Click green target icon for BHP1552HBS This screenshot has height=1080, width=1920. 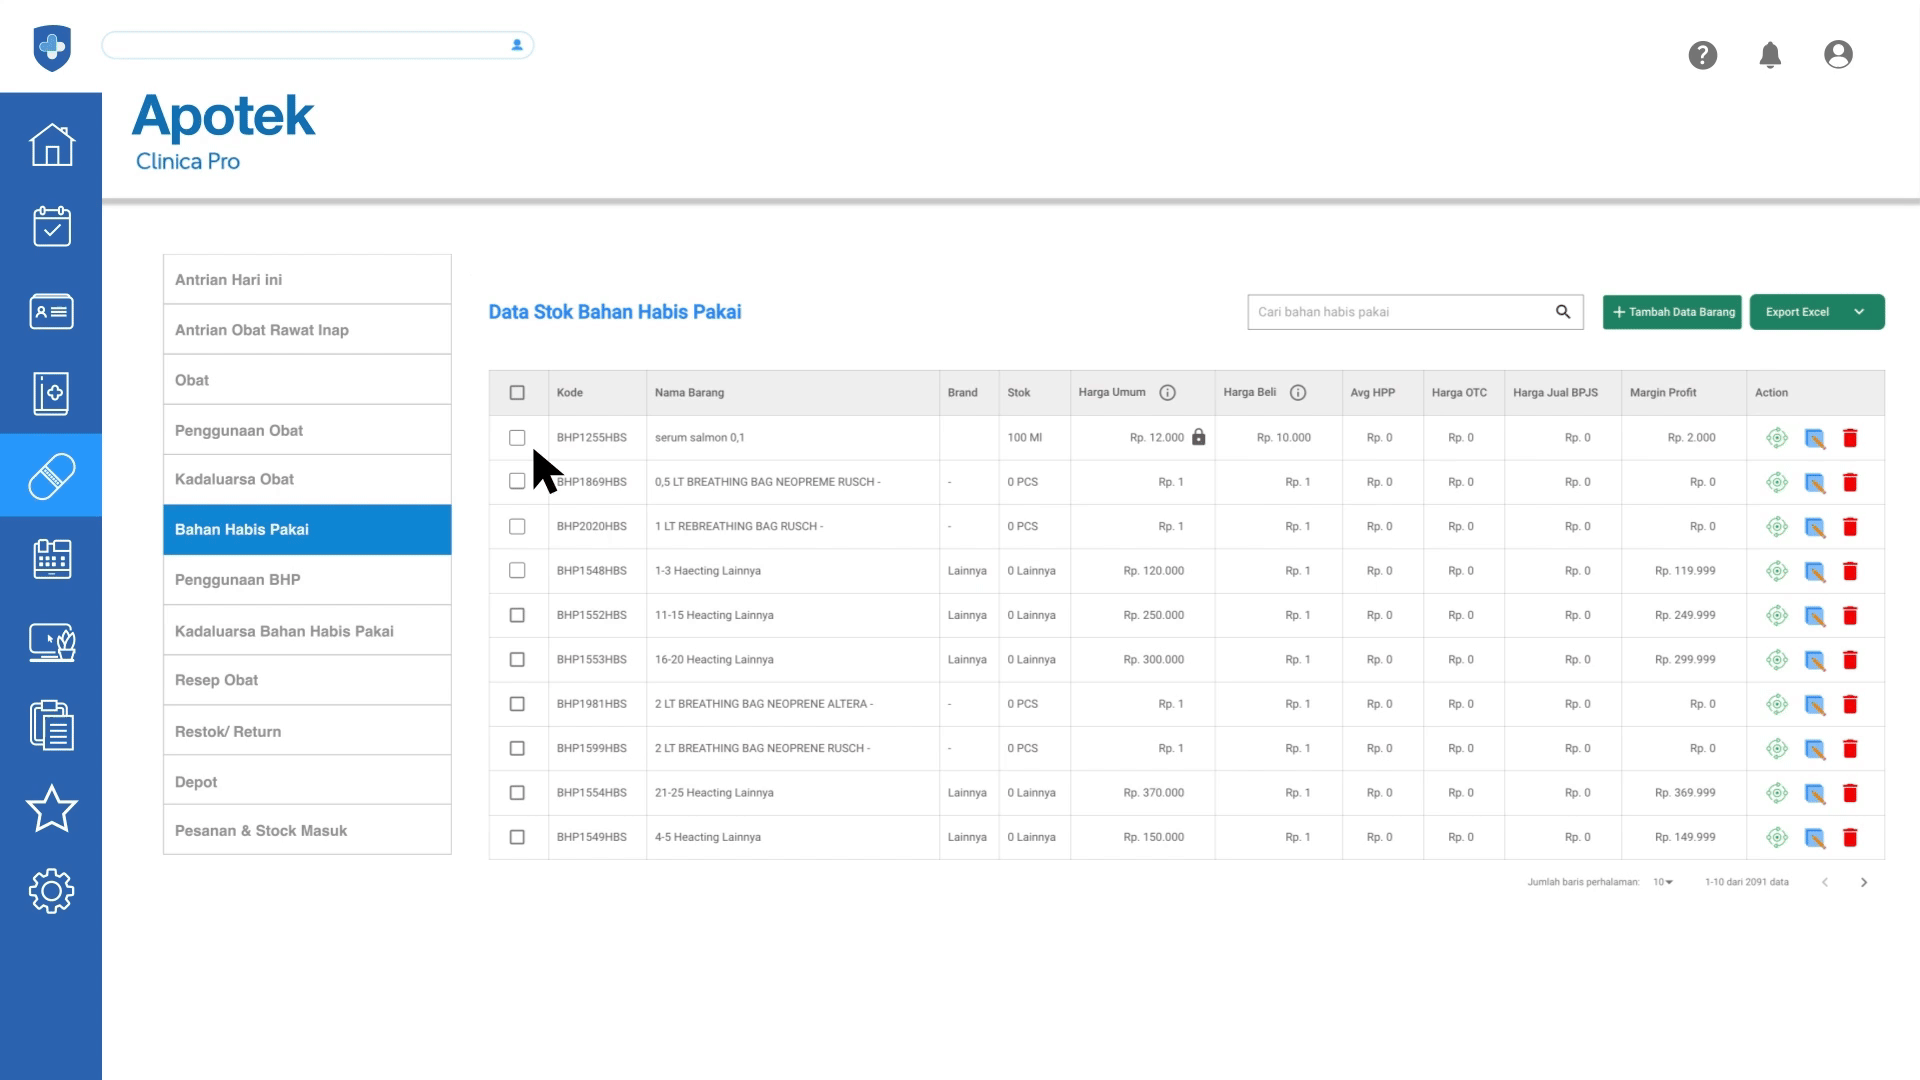pos(1777,616)
